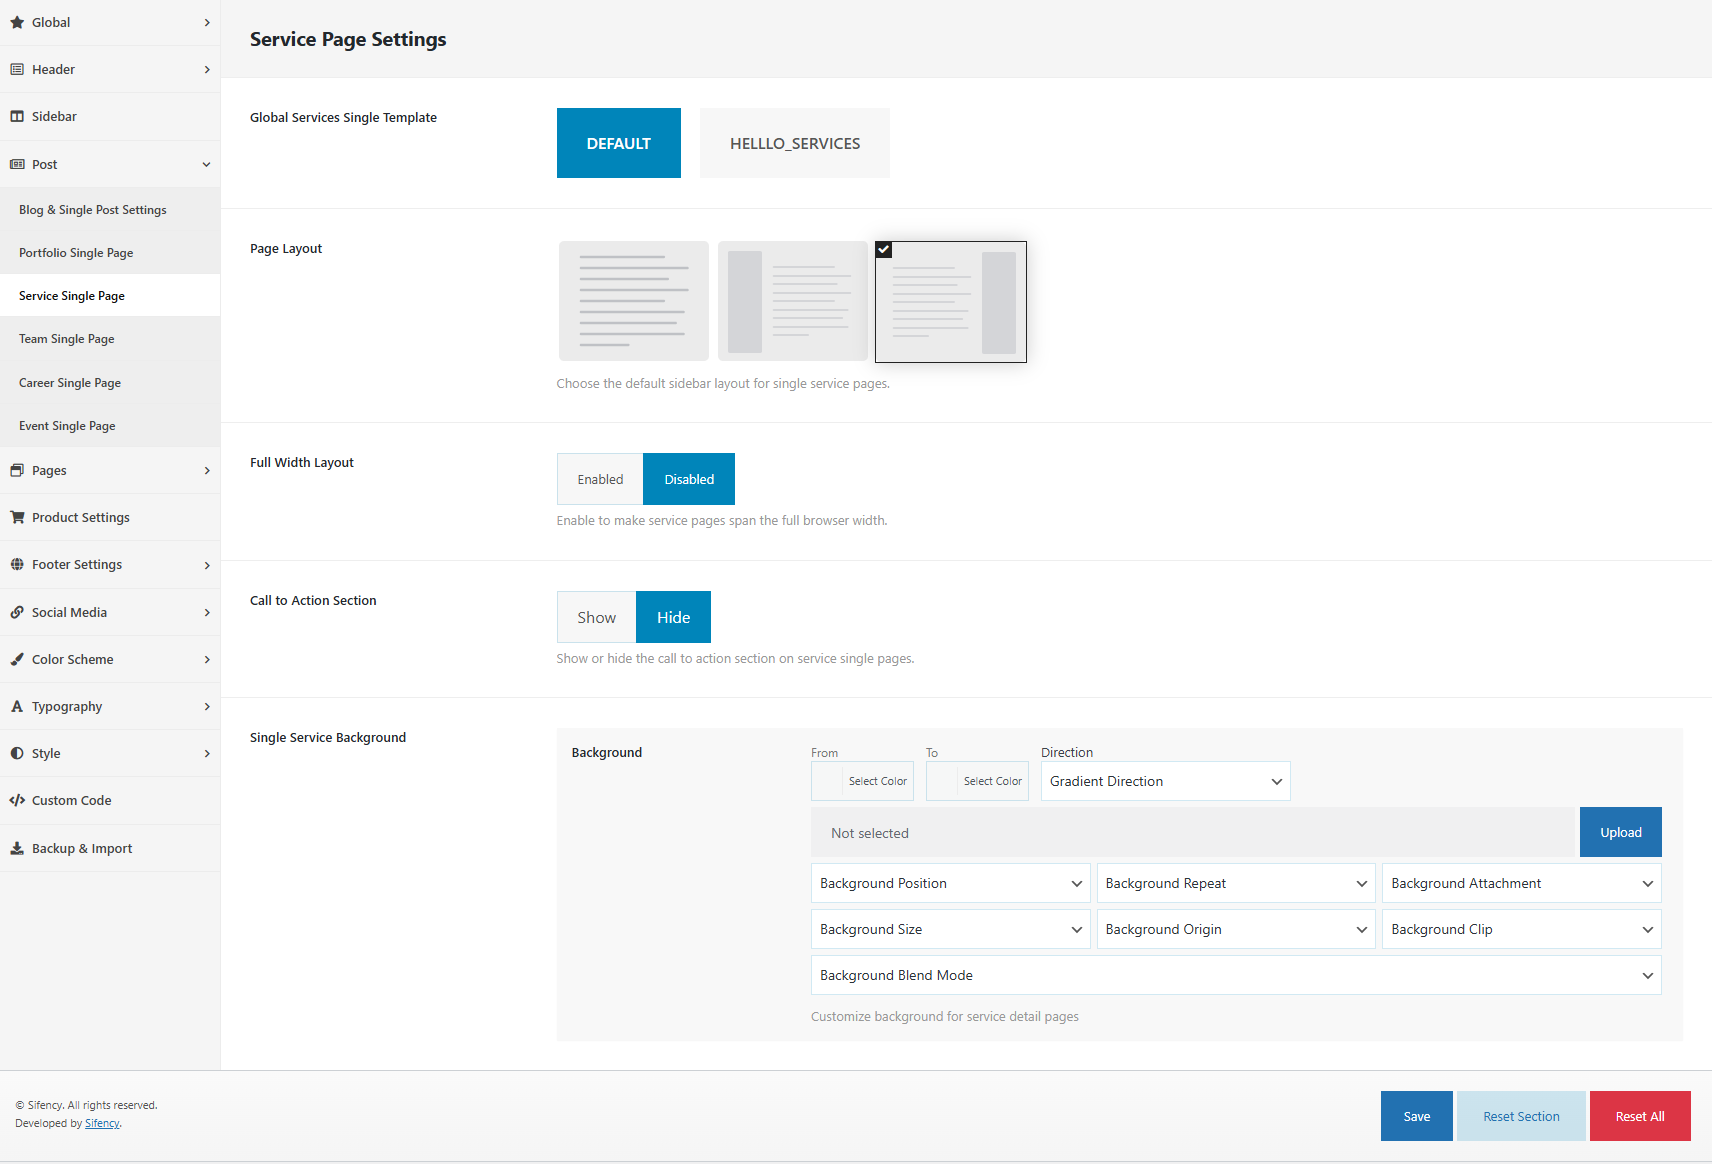Open the Sifency developer link

(102, 1123)
